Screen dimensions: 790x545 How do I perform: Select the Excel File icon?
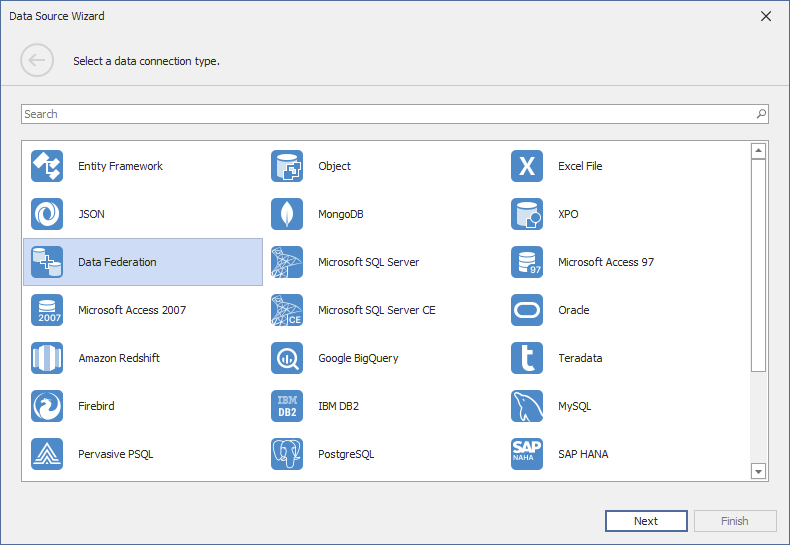click(527, 166)
